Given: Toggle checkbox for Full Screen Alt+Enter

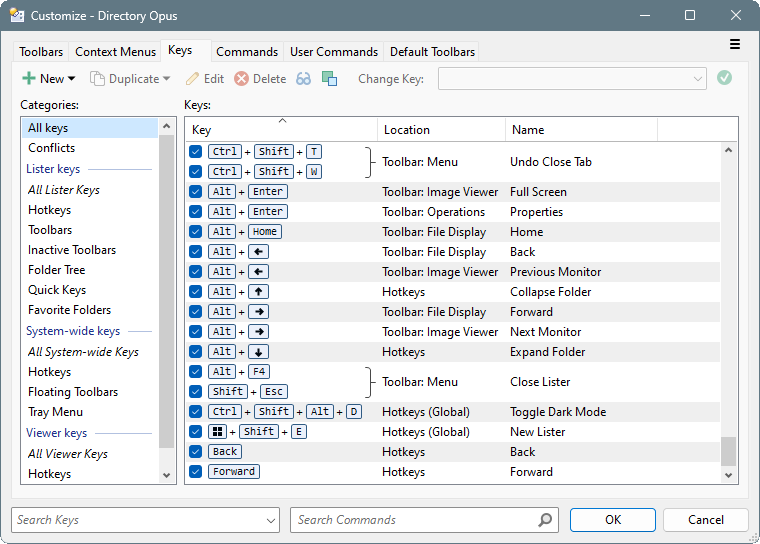Looking at the screenshot, I should (x=195, y=192).
